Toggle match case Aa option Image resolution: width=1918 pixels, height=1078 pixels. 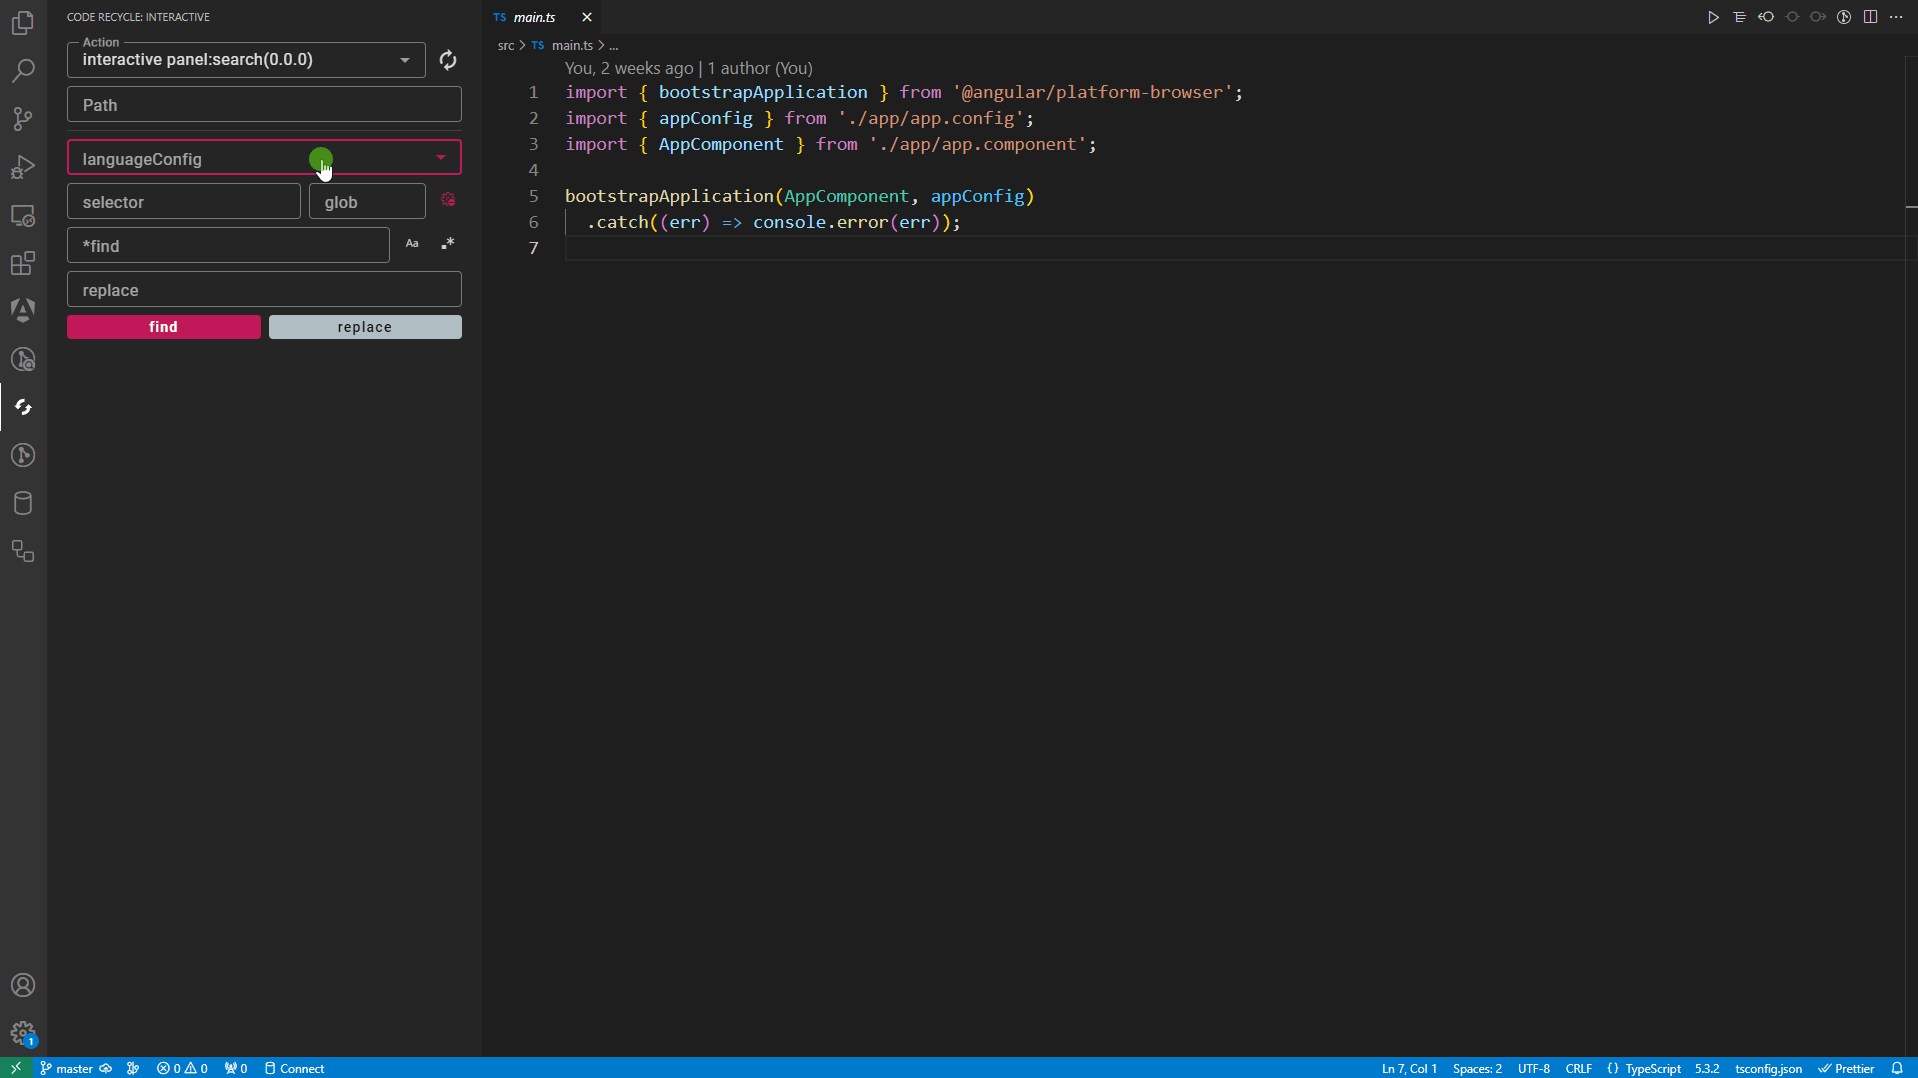(412, 244)
